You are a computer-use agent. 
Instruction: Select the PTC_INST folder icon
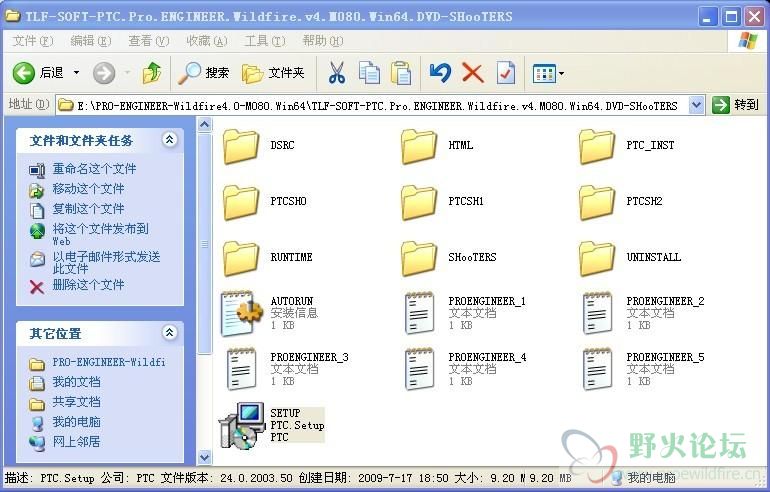tap(596, 146)
